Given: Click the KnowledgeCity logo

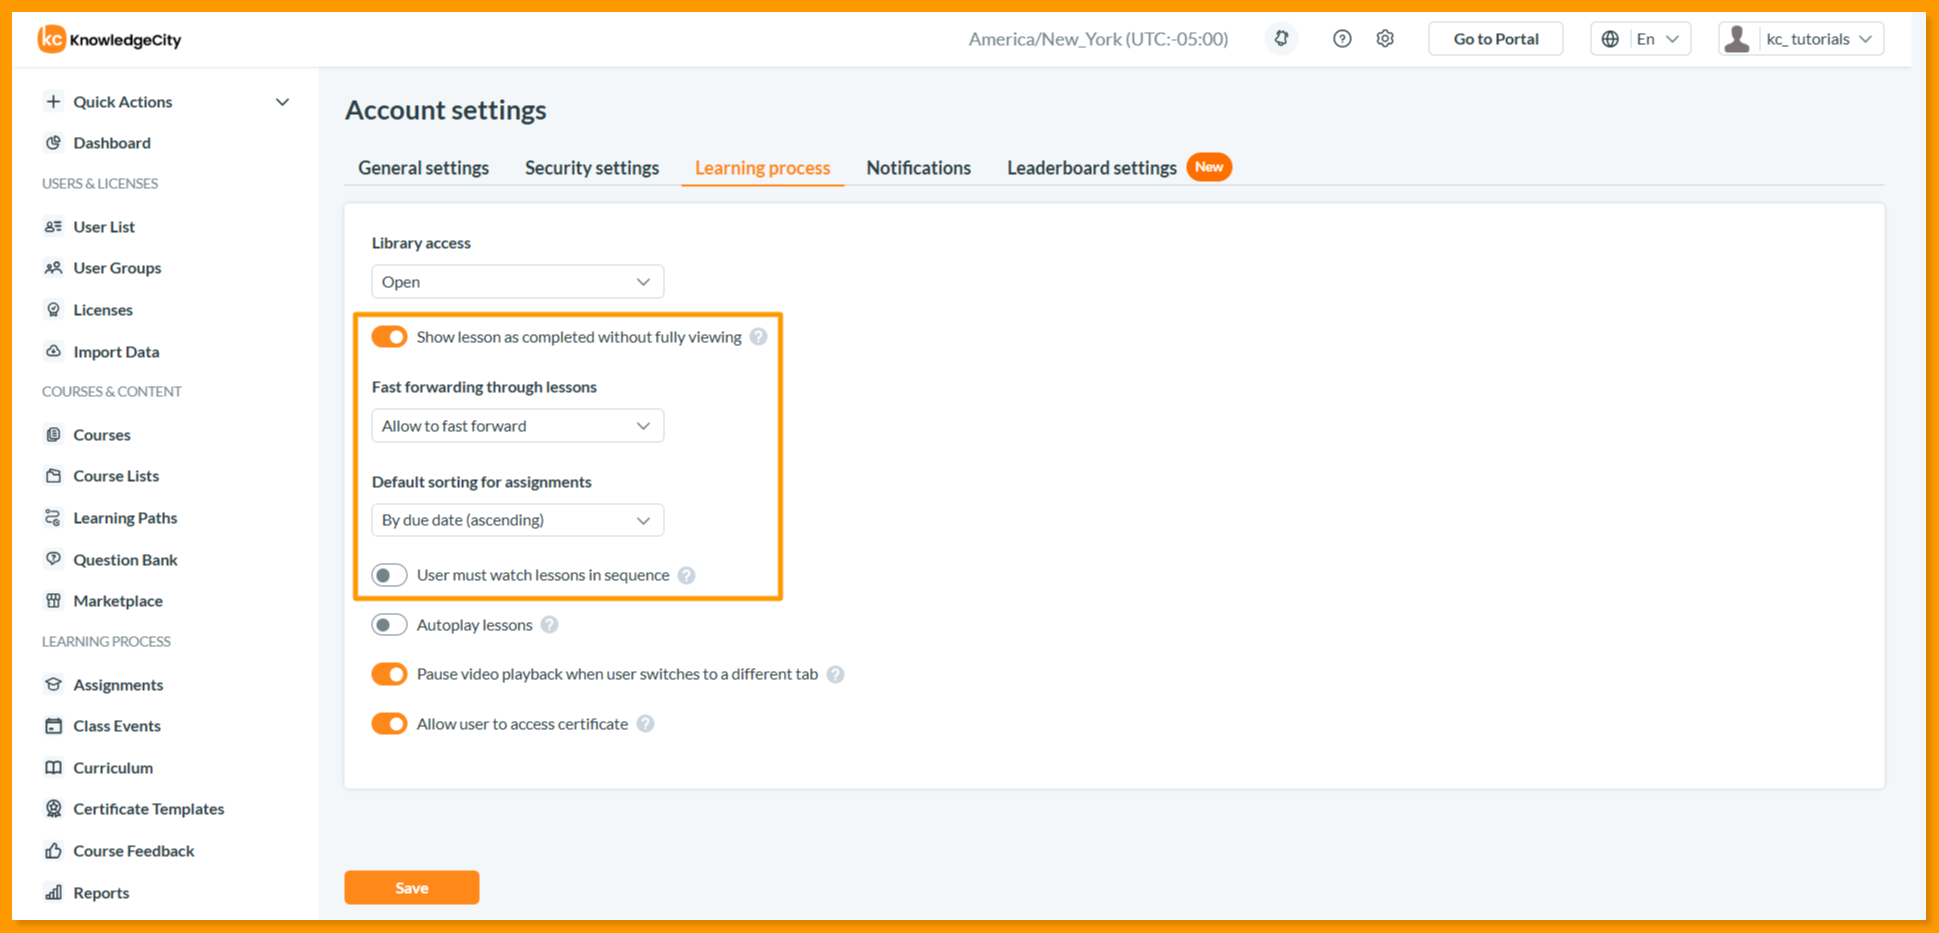Looking at the screenshot, I should (110, 39).
